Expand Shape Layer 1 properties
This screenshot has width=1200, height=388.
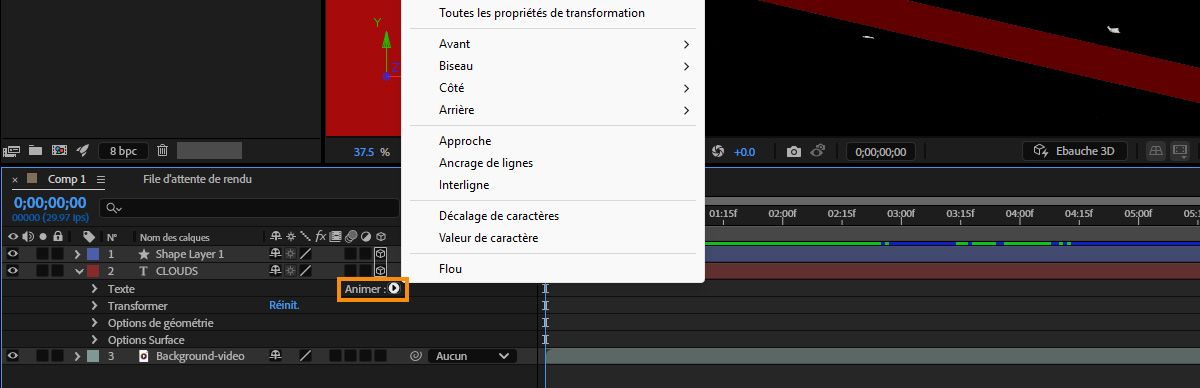[79, 254]
